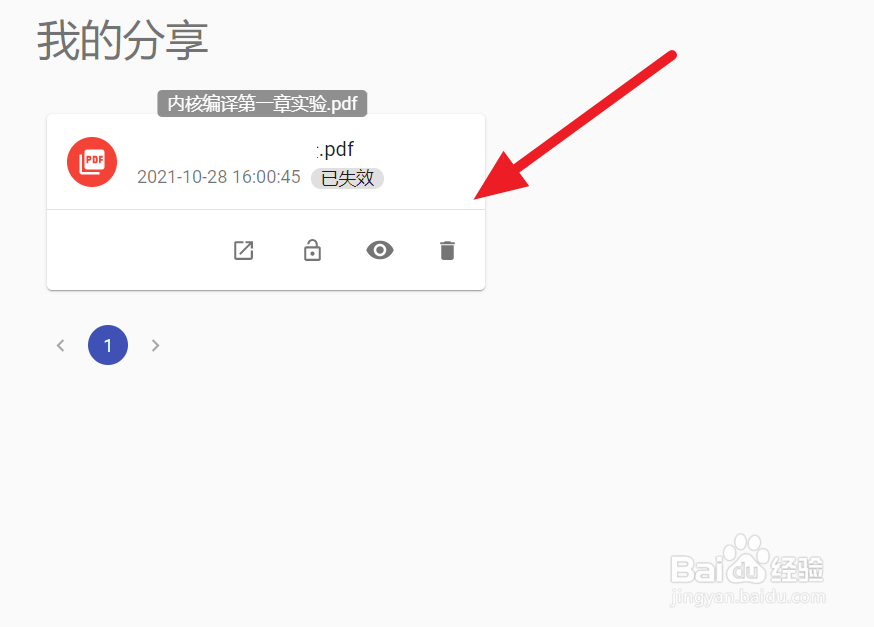Open the share link in new window
Viewport: 874px width, 627px height.
[x=244, y=250]
